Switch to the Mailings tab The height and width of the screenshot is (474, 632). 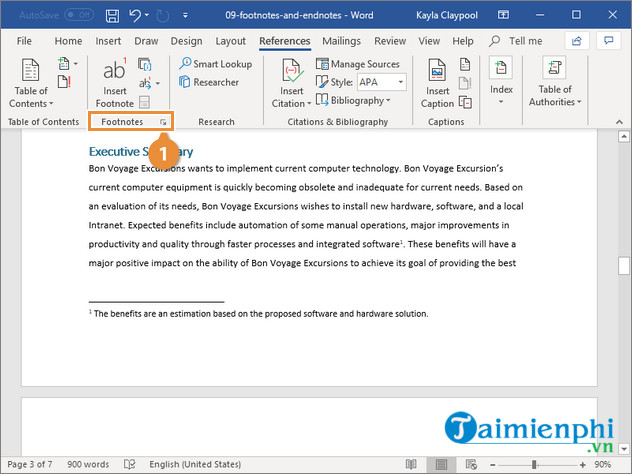tap(341, 41)
